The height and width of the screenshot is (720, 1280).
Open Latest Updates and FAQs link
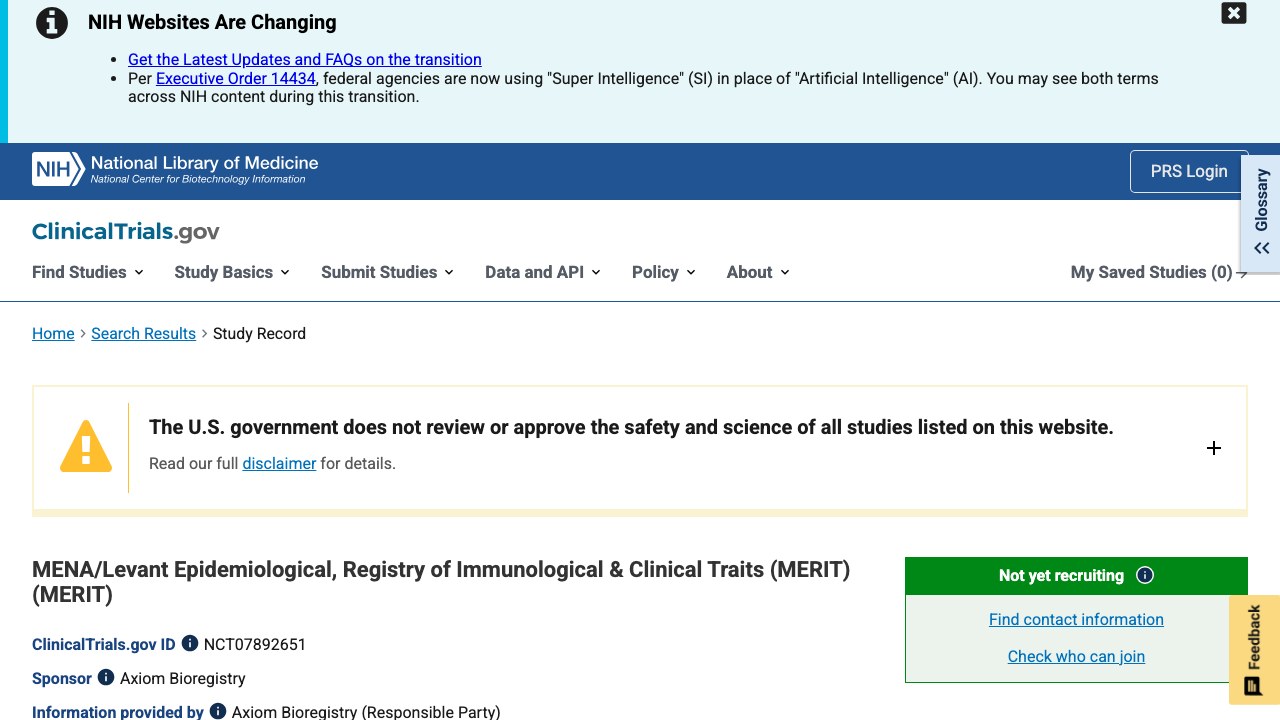[305, 59]
